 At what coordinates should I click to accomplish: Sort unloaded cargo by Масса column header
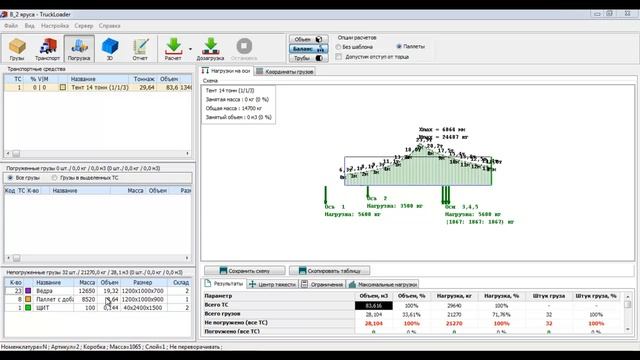click(87, 282)
